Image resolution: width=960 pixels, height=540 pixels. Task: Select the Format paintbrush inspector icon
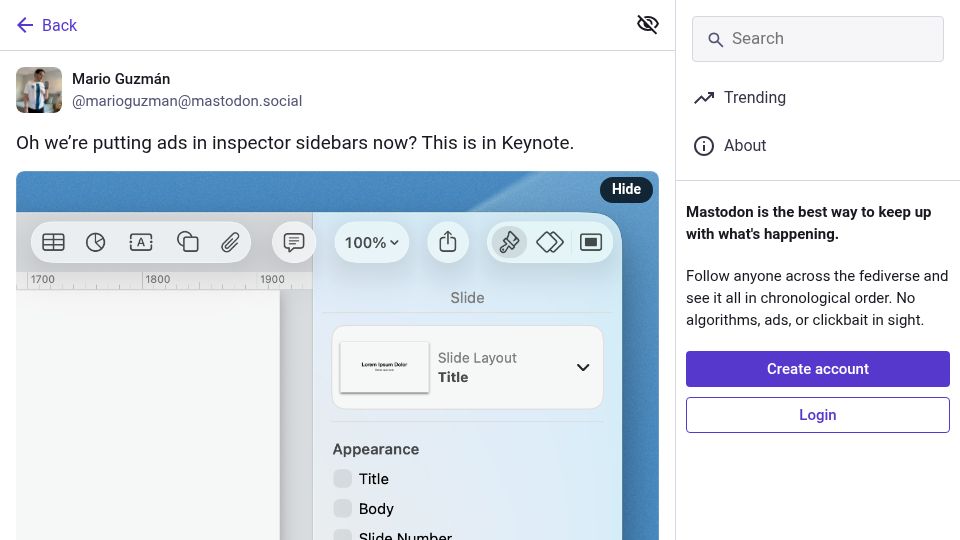tap(509, 242)
